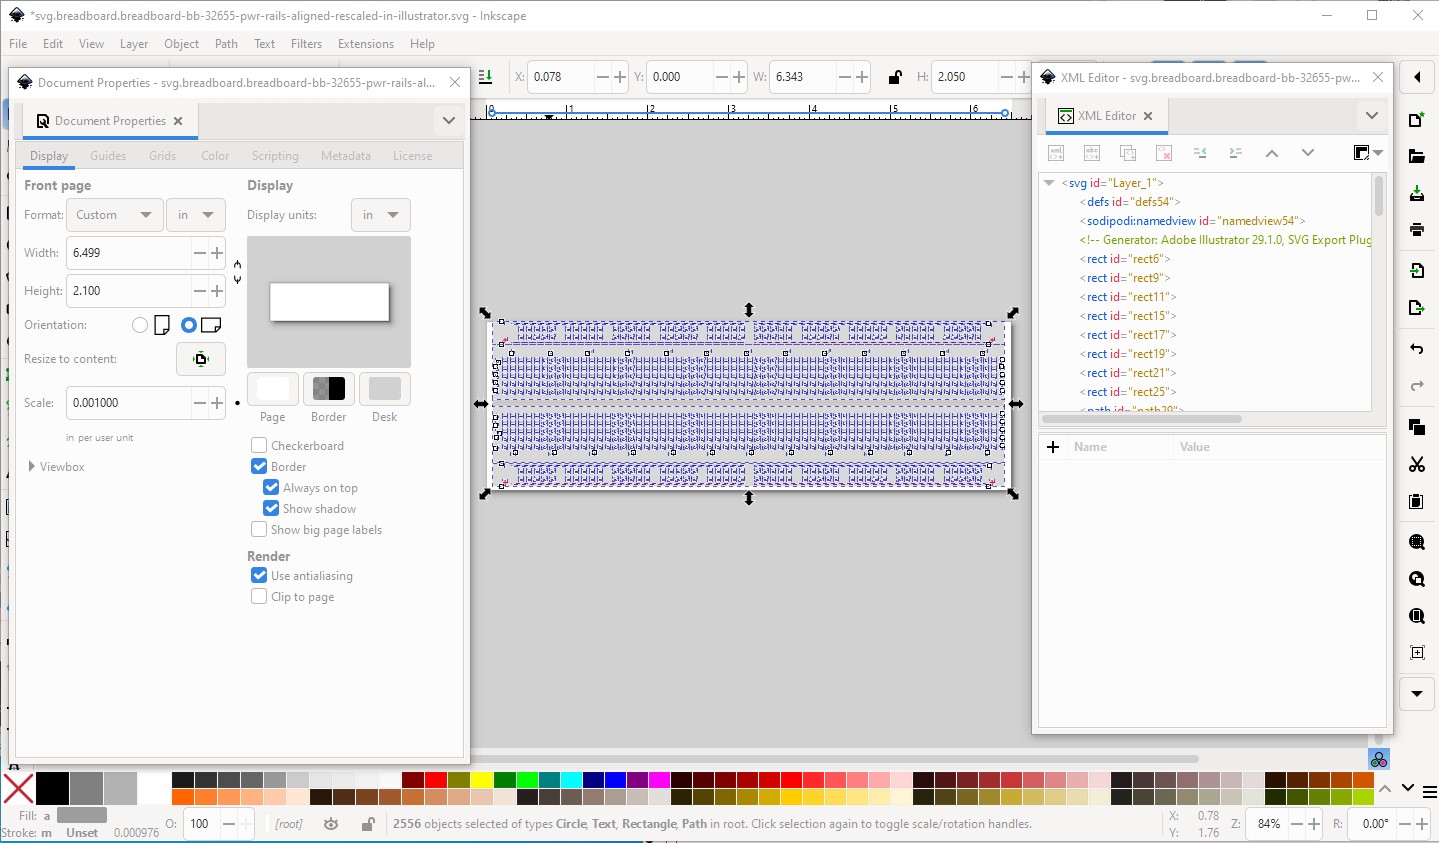Open the Extensions menu
The image size is (1439, 843).
pyautogui.click(x=366, y=44)
